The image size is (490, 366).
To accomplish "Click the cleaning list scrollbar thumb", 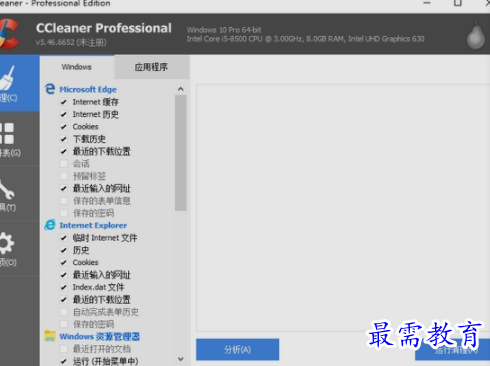I will (181, 153).
